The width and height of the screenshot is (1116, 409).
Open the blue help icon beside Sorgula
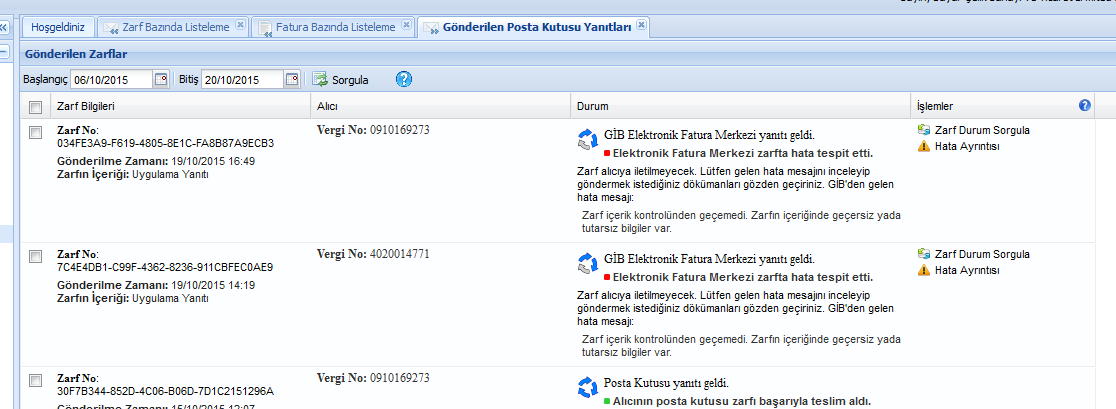click(x=403, y=79)
